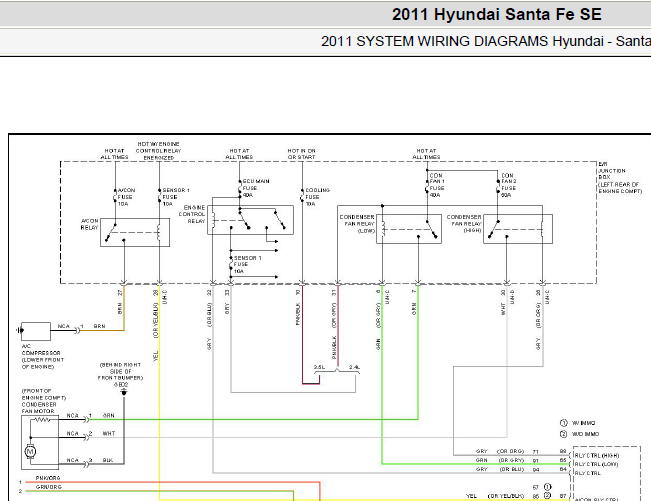Click the CONDENSER FAN RELAY (LOW) label
The width and height of the screenshot is (651, 501).
coord(357,224)
